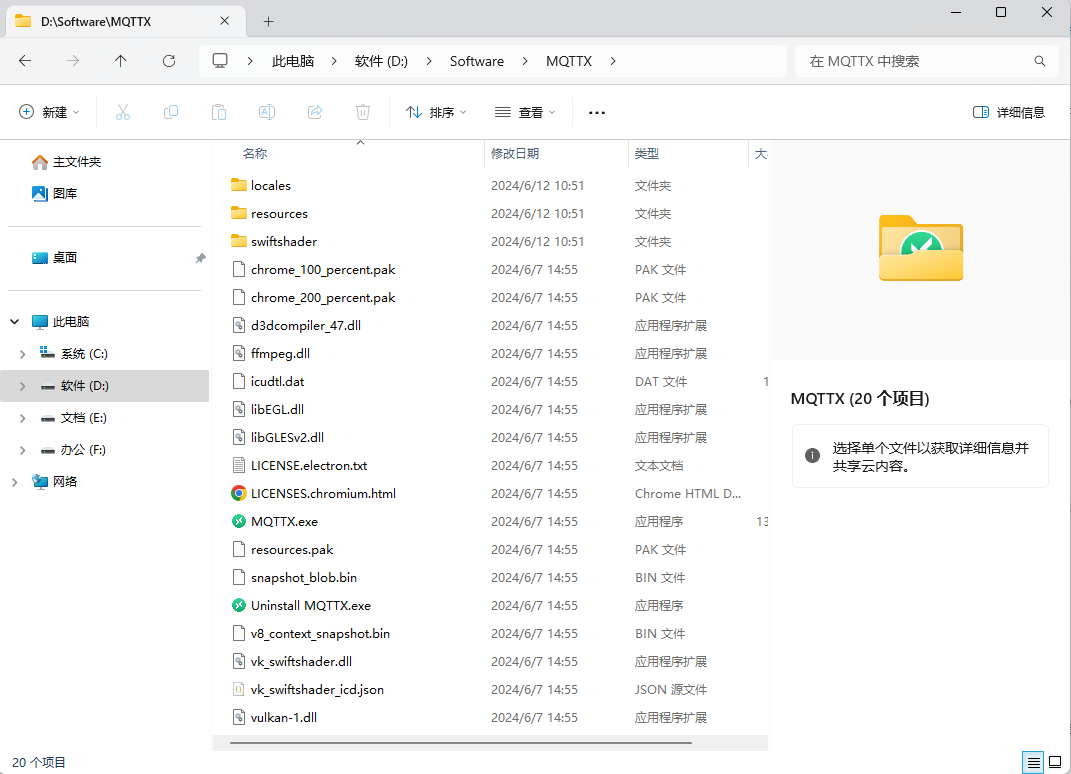Click the Rename icon in toolbar
The width and height of the screenshot is (1071, 774).
pyautogui.click(x=267, y=112)
